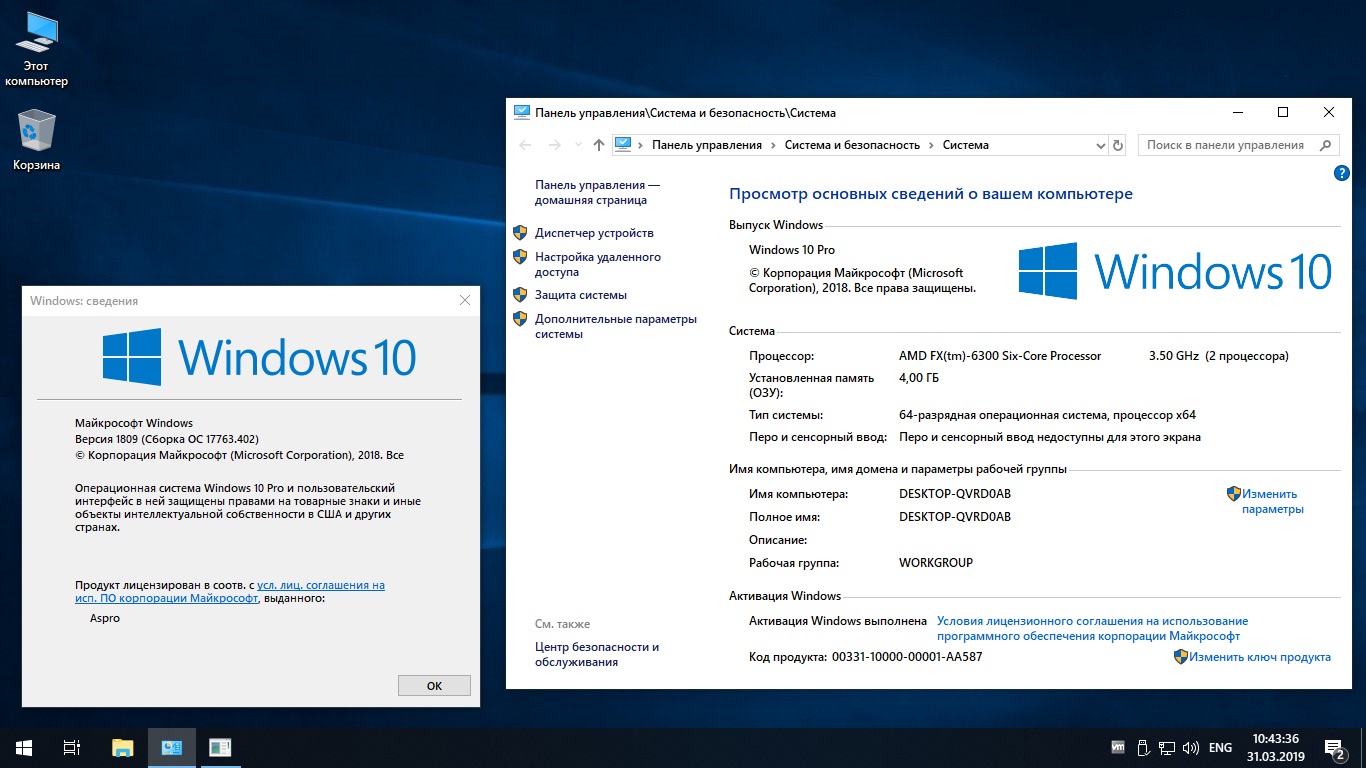
Task: Switch the ENG input language indicator
Action: 1220,747
